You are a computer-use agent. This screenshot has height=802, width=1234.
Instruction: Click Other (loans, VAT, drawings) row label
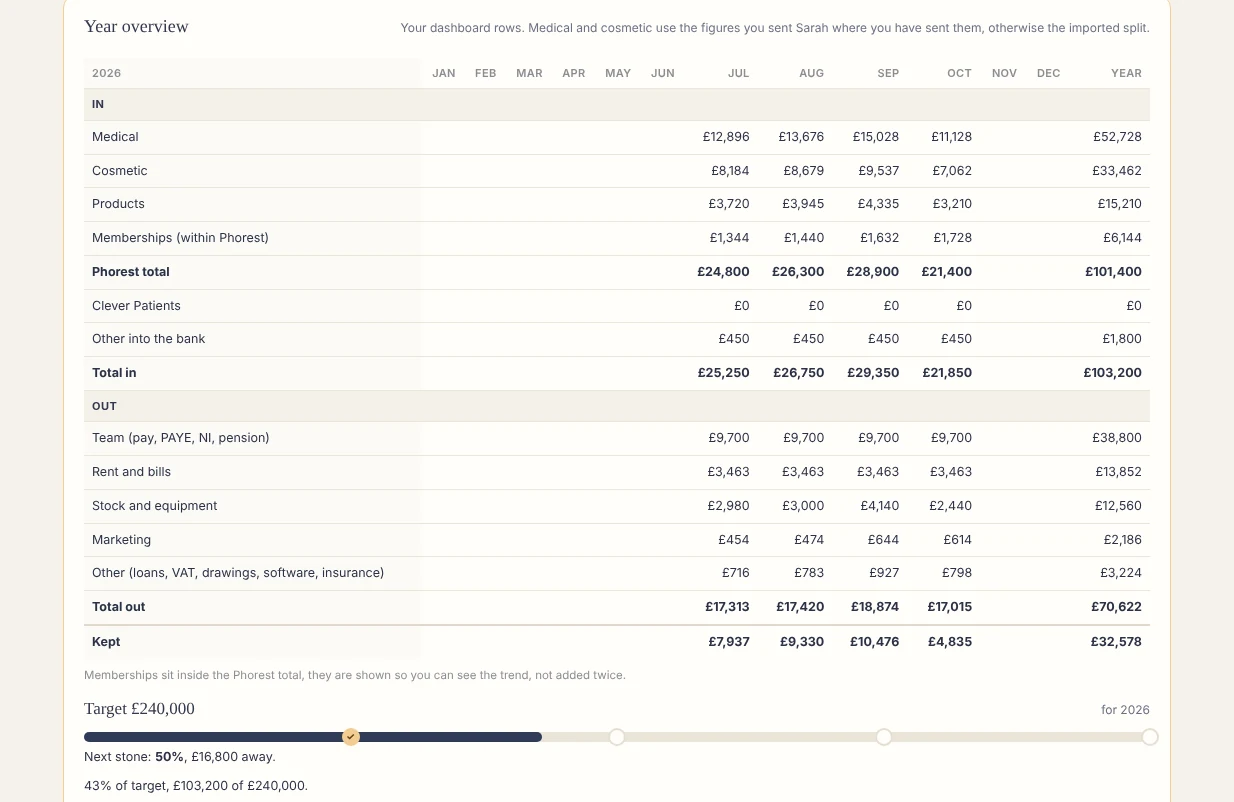point(238,573)
